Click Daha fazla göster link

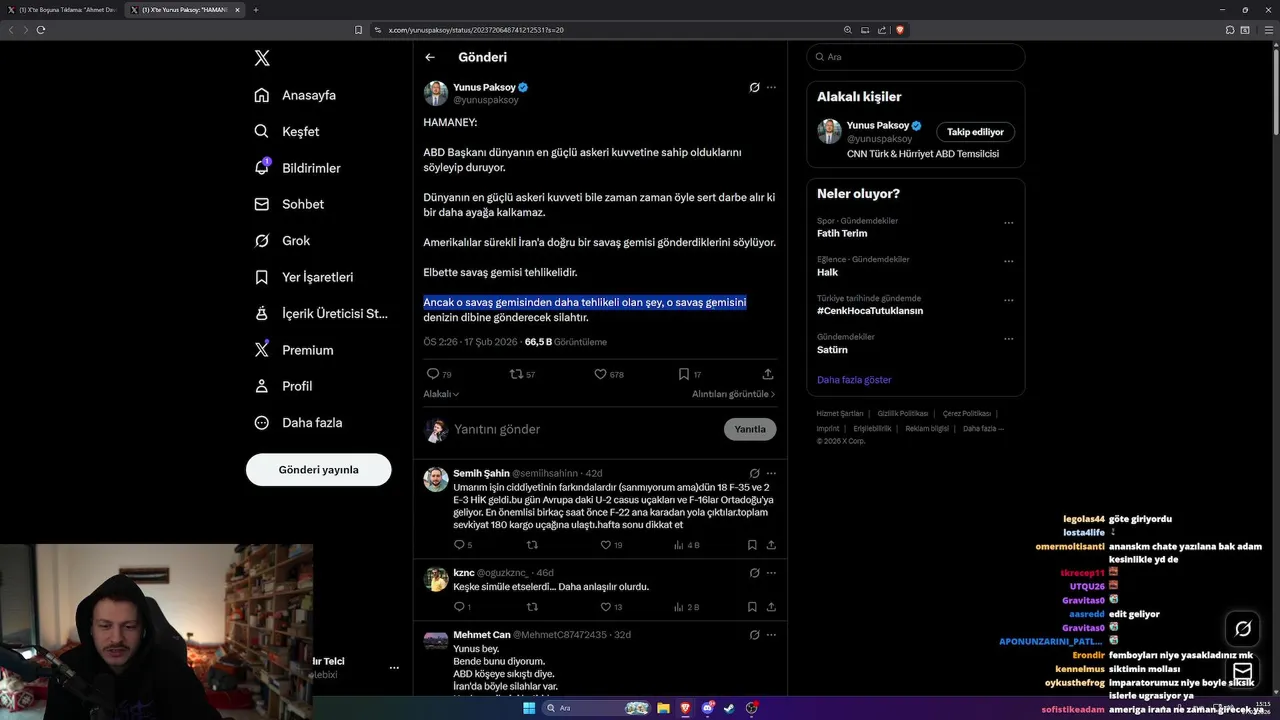point(854,380)
